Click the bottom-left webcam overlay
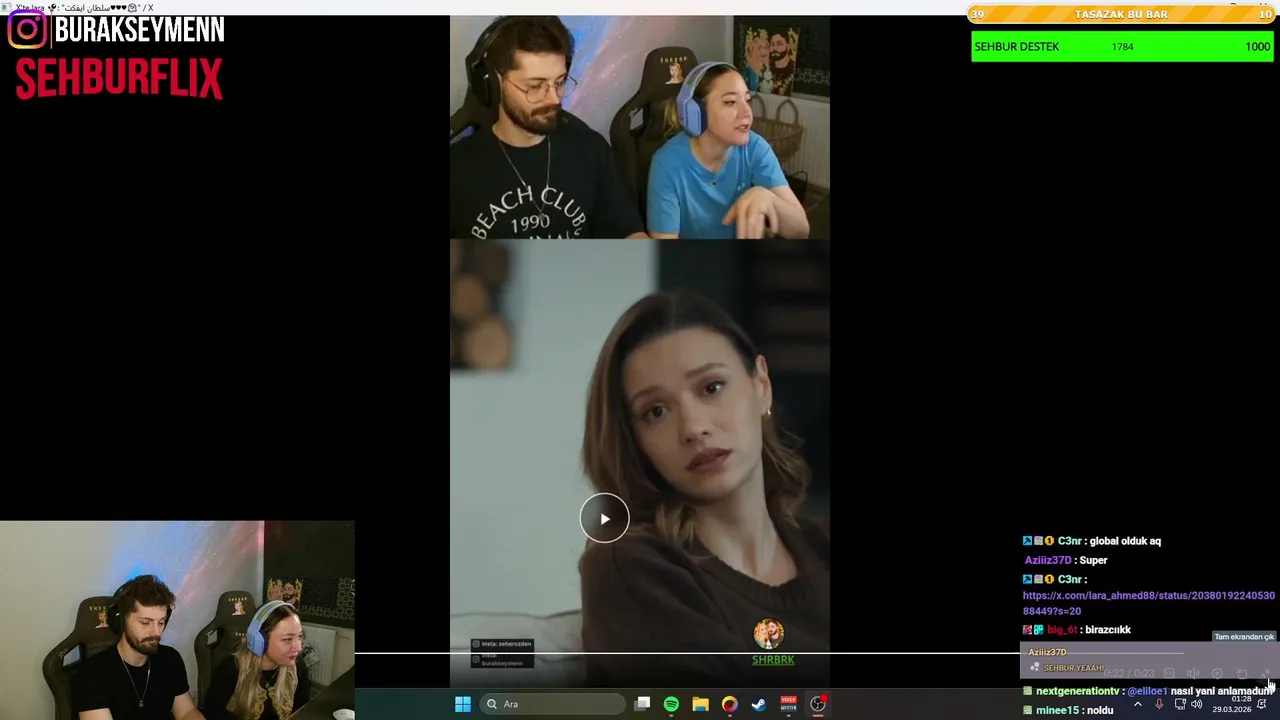The image size is (1280, 720). click(177, 620)
